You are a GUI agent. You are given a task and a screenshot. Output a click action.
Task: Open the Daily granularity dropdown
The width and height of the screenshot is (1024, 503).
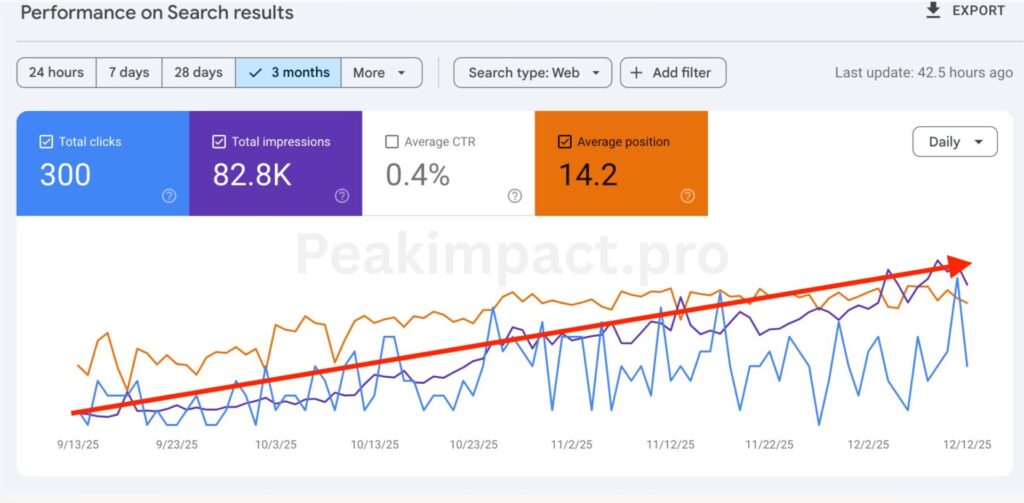pos(954,142)
